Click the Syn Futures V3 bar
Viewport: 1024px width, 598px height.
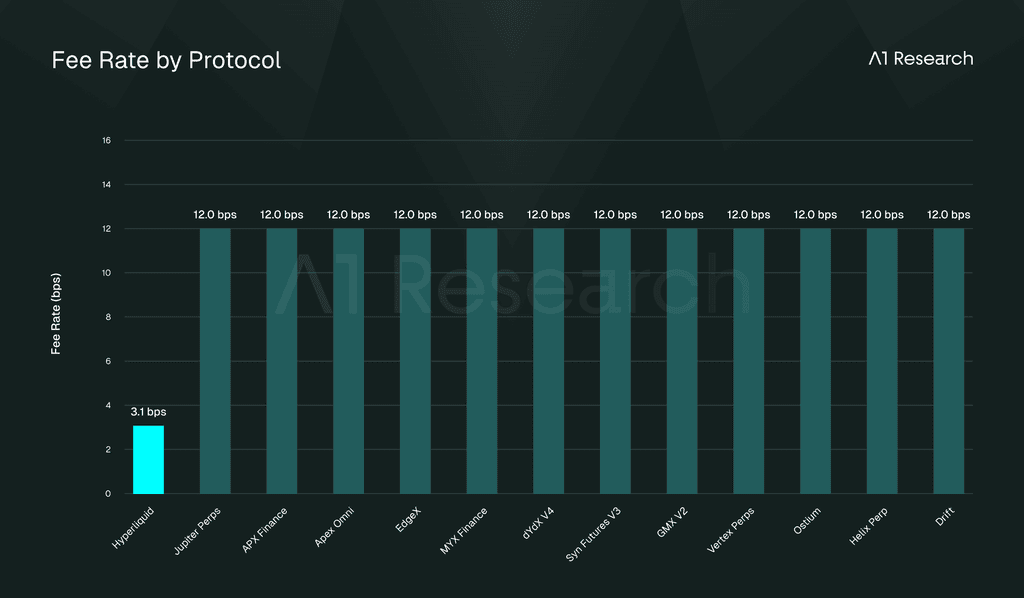pyautogui.click(x=615, y=361)
